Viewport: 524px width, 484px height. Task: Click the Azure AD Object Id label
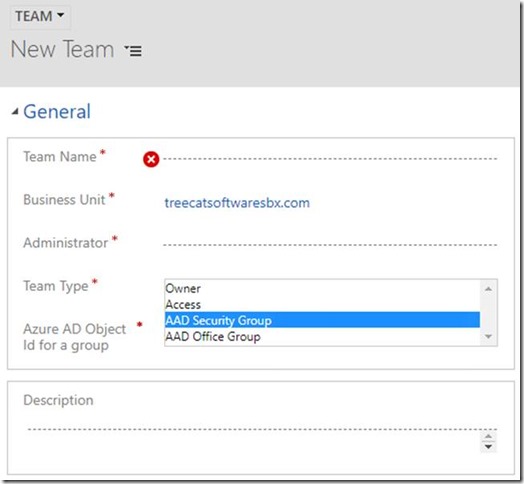pos(75,337)
